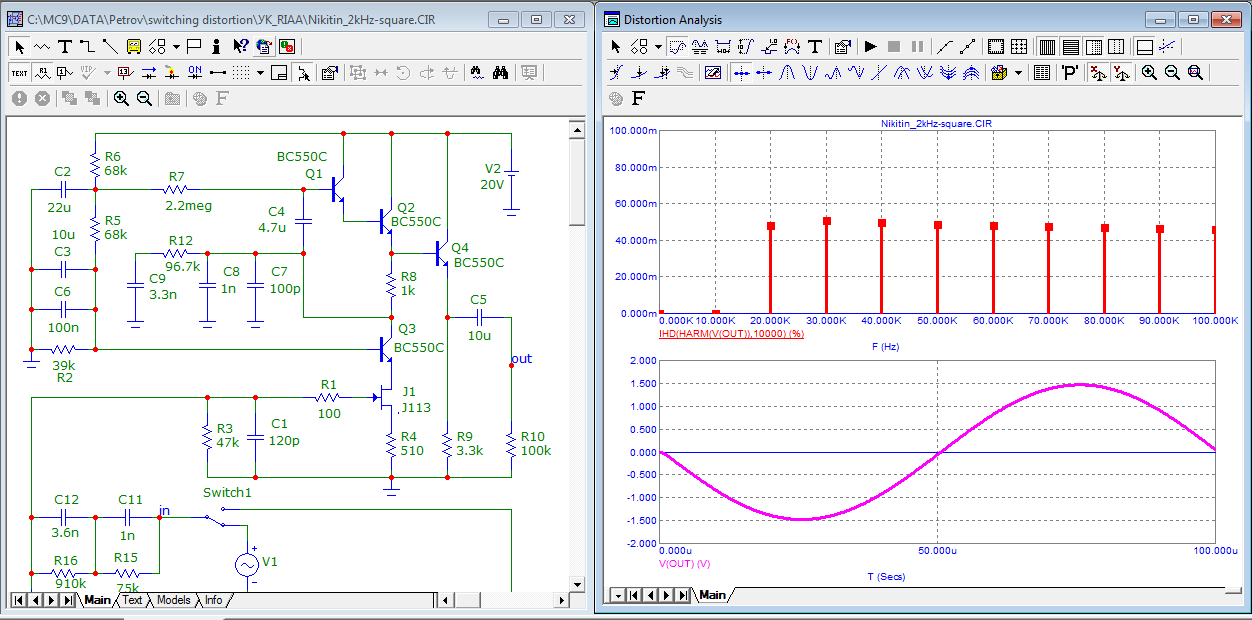
Task: Choose the diagonal wire drawing tool
Action: 110,46
